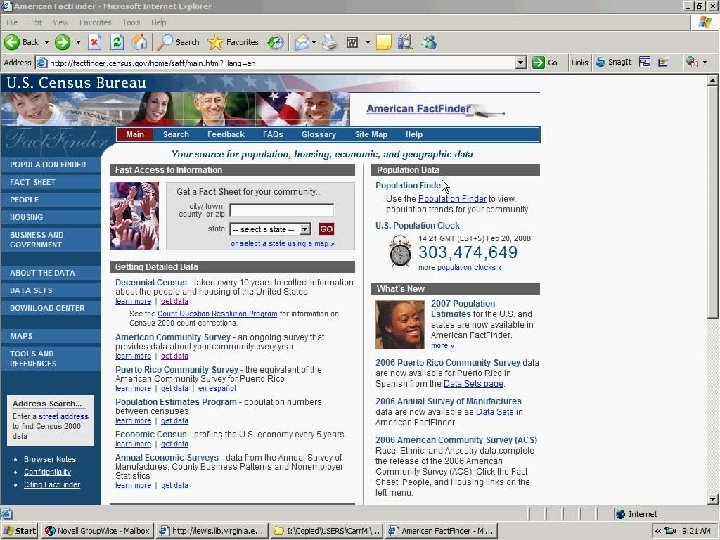Click the yellow Discuss note icon
Screen dimensions: 720x540
[384, 42]
